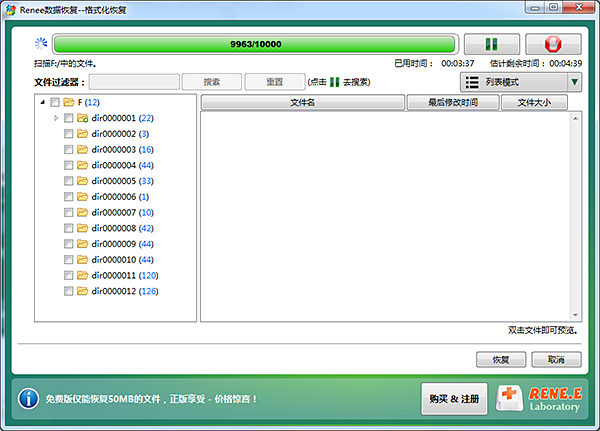Close the Renee window
The height and width of the screenshot is (431, 600).
pos(580,7)
